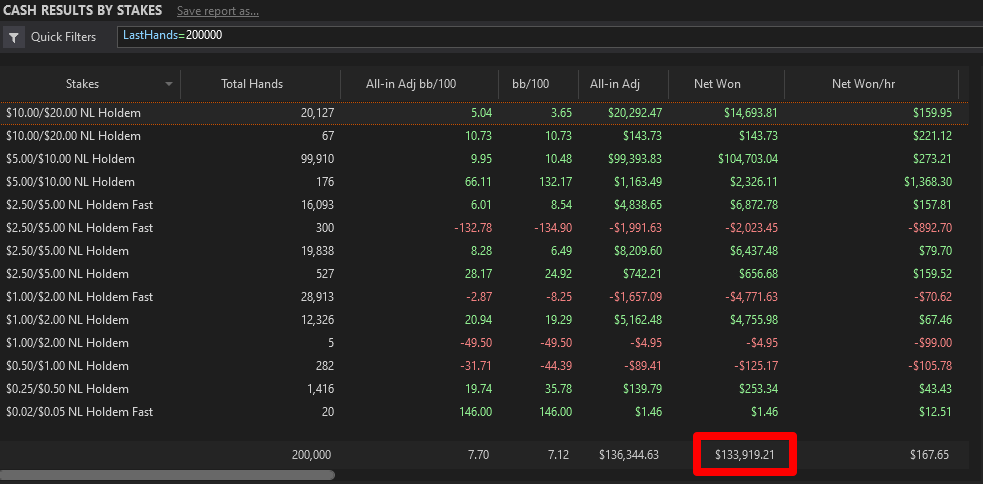This screenshot has width=983, height=484.
Task: Click the bb/100 column header
Action: 531,84
